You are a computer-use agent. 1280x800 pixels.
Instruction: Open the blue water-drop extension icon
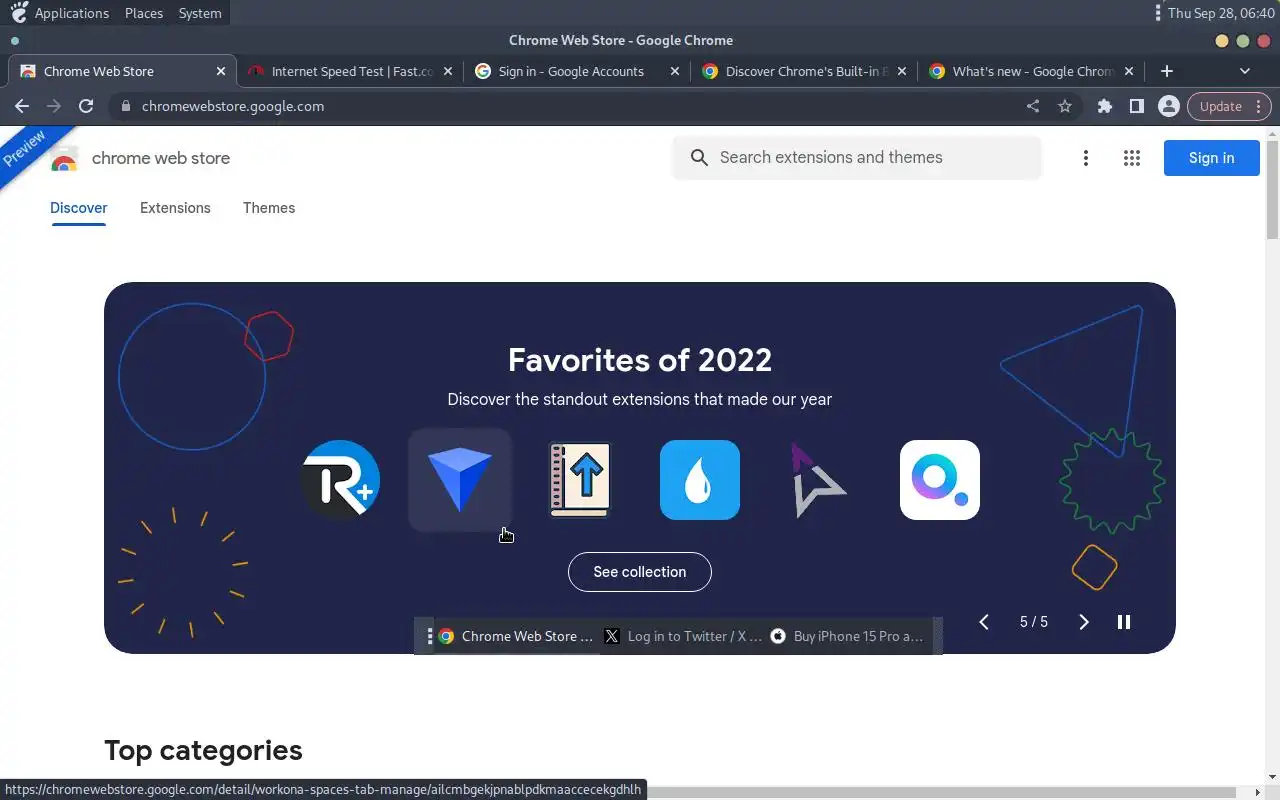tap(700, 480)
